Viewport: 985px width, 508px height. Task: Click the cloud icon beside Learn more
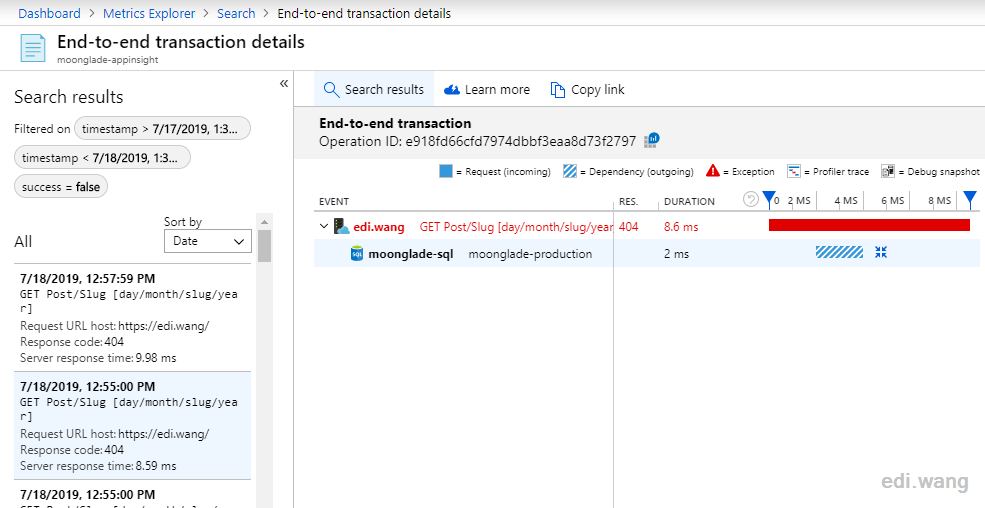(452, 90)
